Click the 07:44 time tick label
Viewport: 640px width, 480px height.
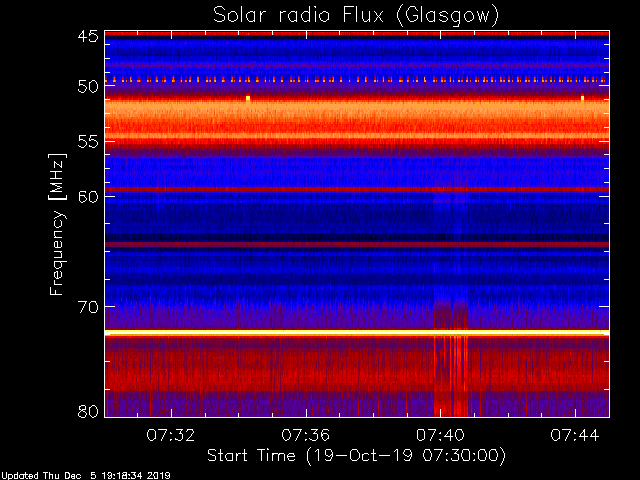tap(575, 435)
